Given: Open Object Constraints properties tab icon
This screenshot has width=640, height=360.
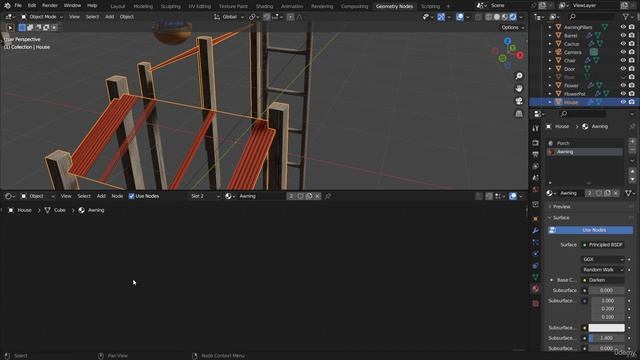Looking at the screenshot, I should 536,266.
